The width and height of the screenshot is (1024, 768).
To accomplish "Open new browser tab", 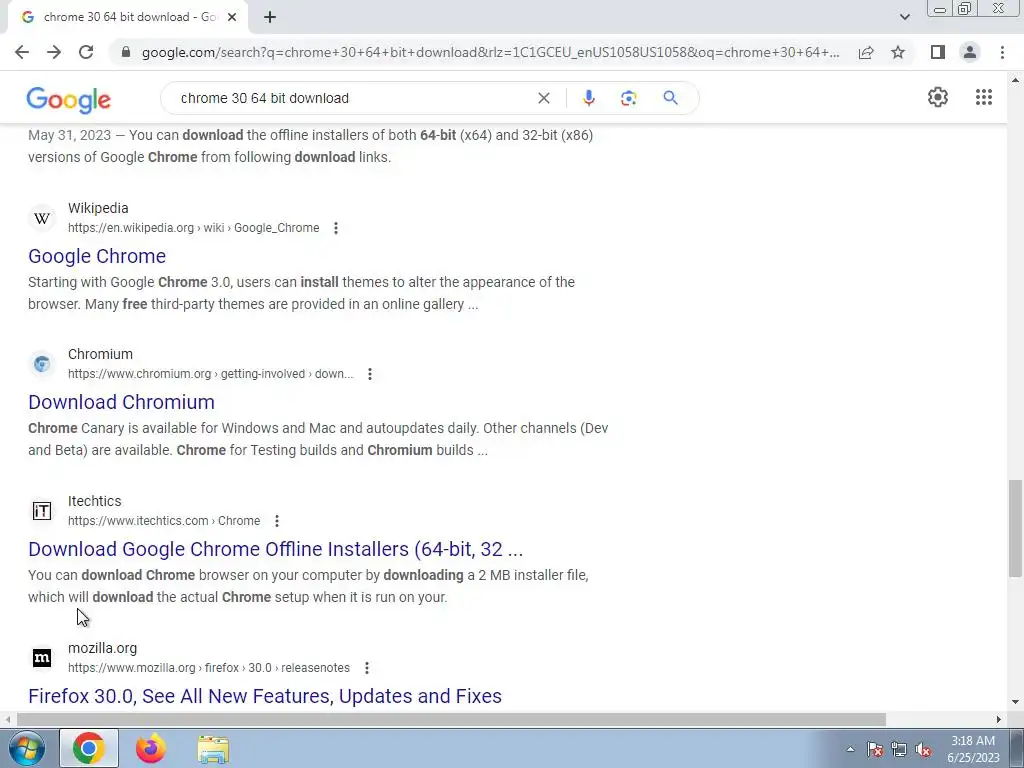I will [270, 17].
